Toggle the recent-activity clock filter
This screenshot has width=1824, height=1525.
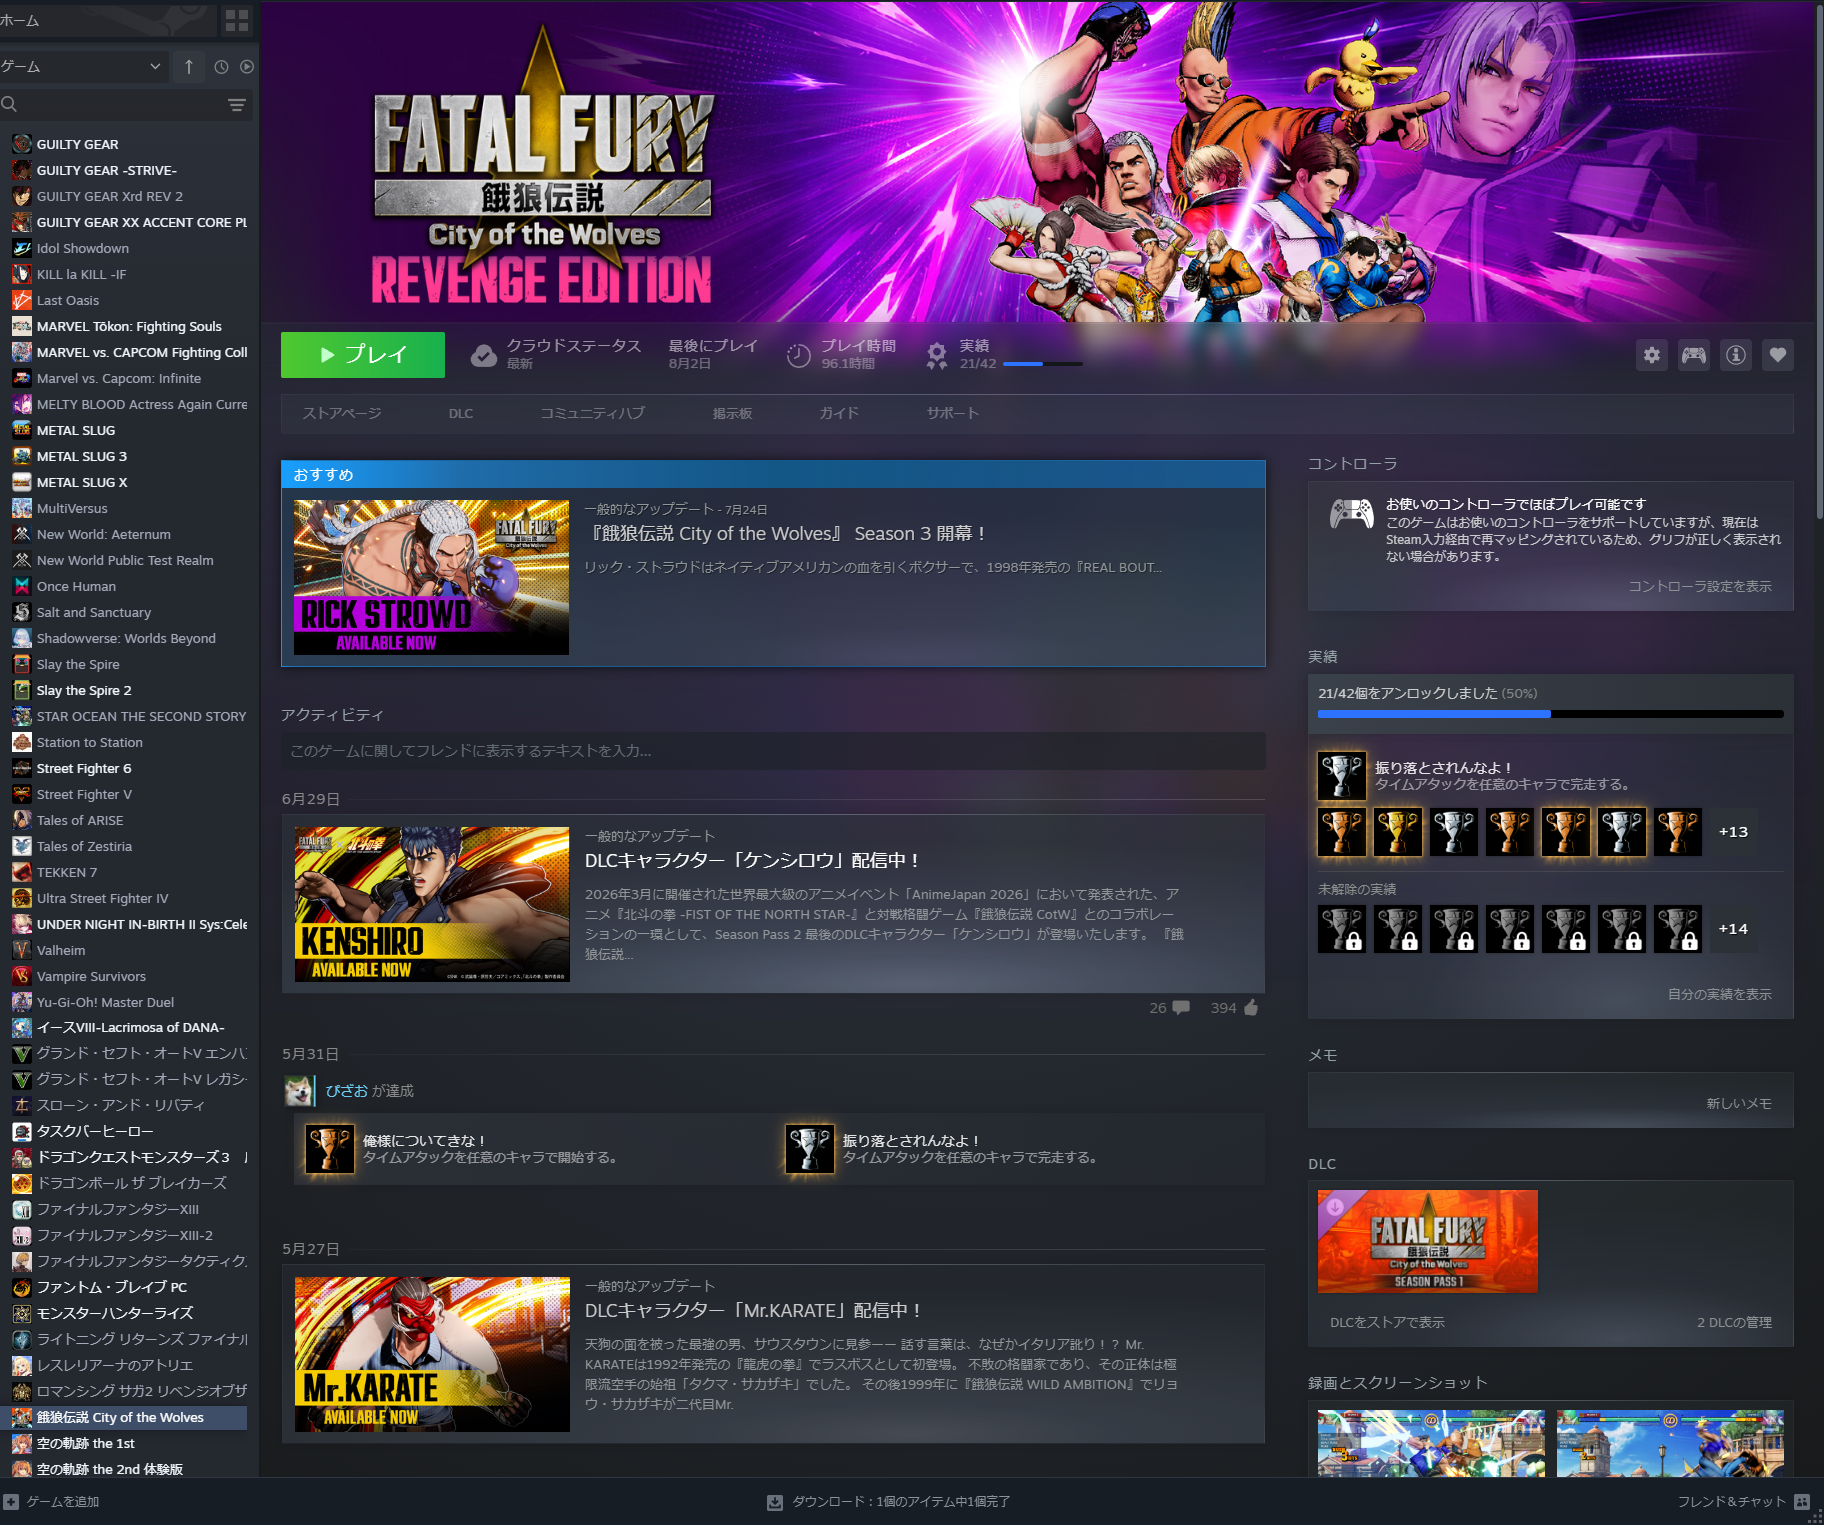tap(221, 67)
